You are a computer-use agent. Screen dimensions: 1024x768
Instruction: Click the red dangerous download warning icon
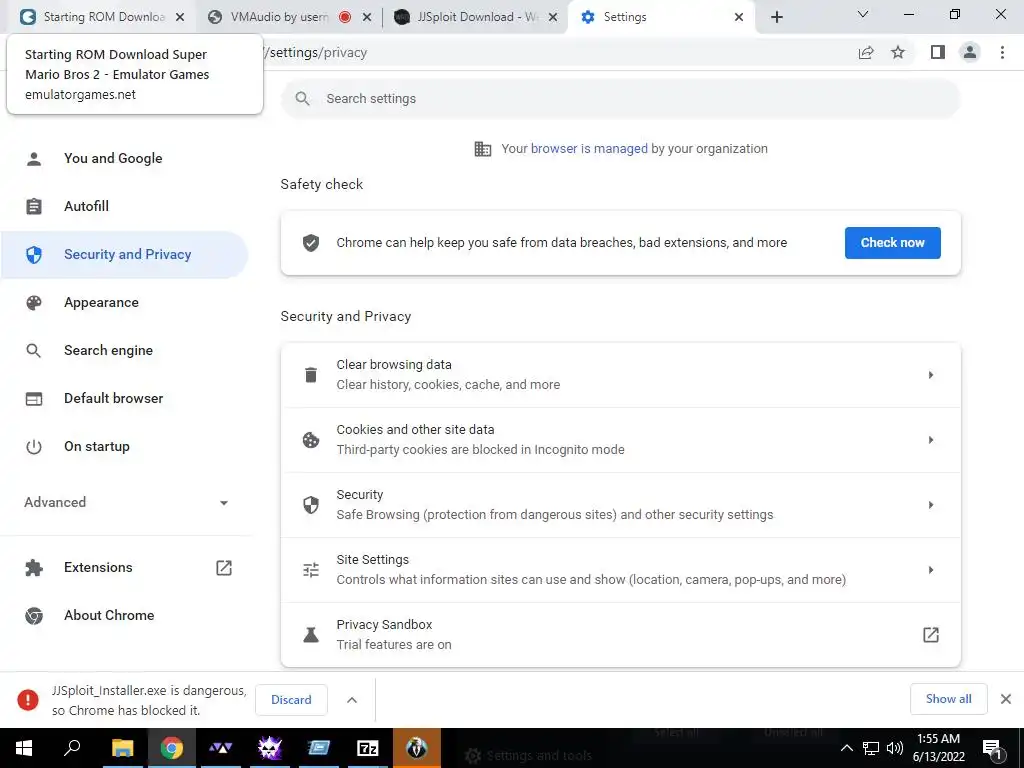click(28, 700)
